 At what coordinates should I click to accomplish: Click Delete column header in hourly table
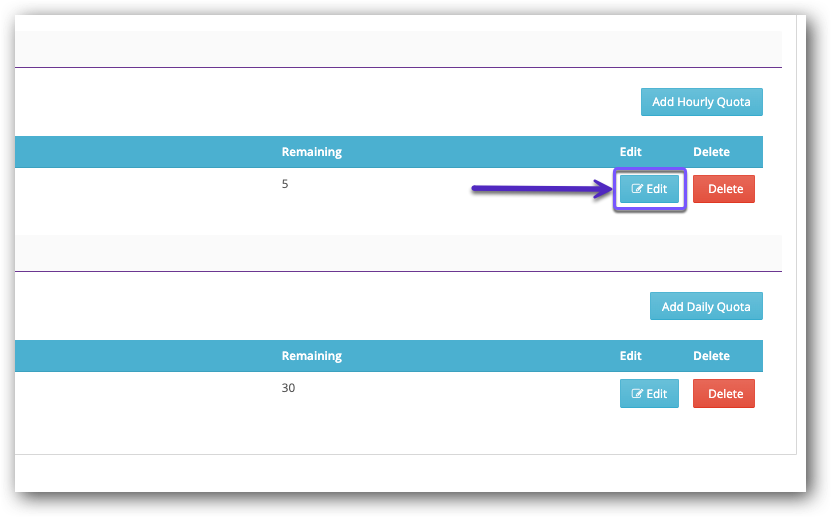tap(711, 152)
